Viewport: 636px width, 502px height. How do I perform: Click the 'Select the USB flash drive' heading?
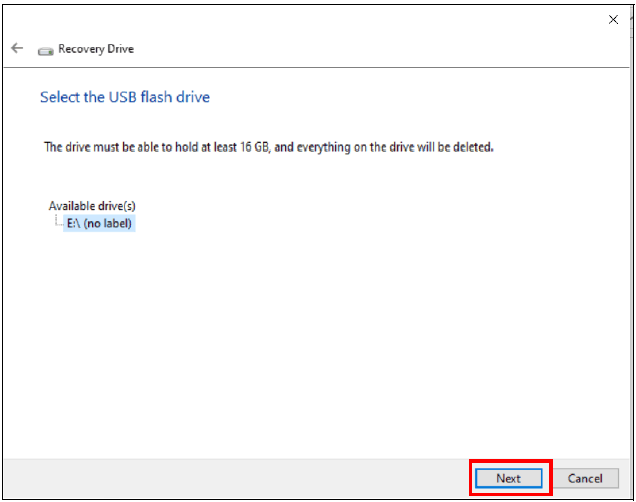(x=124, y=97)
